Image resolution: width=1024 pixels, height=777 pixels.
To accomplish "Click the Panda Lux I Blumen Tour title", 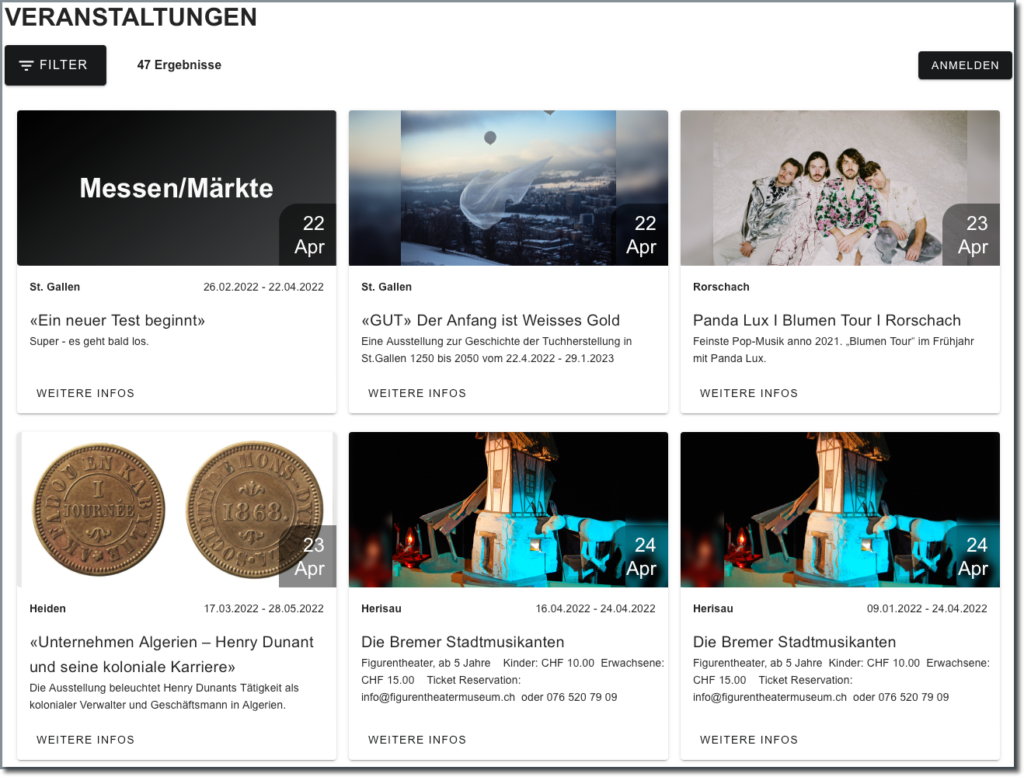I will (826, 320).
